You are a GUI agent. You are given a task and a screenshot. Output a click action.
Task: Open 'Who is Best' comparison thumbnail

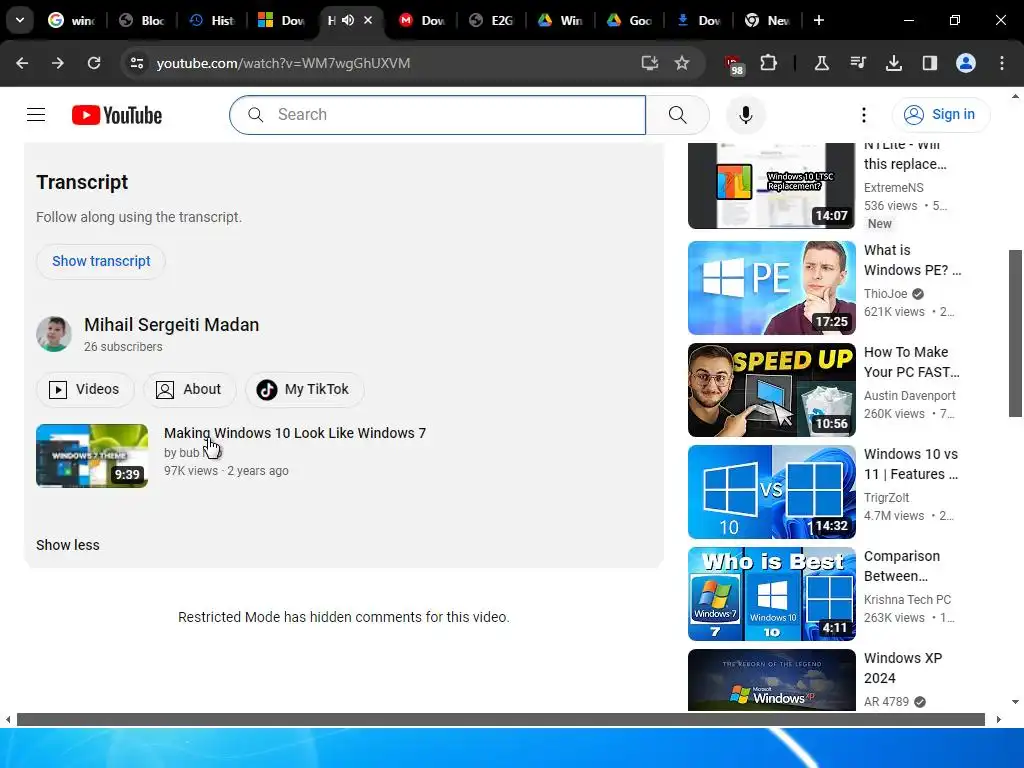coord(771,594)
